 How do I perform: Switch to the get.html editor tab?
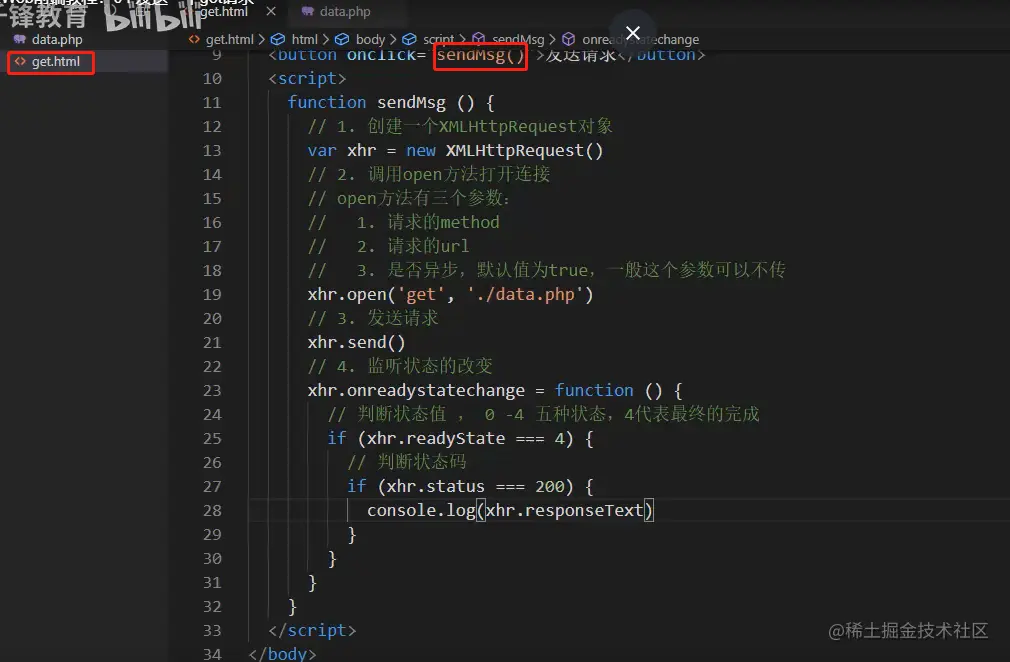[224, 12]
